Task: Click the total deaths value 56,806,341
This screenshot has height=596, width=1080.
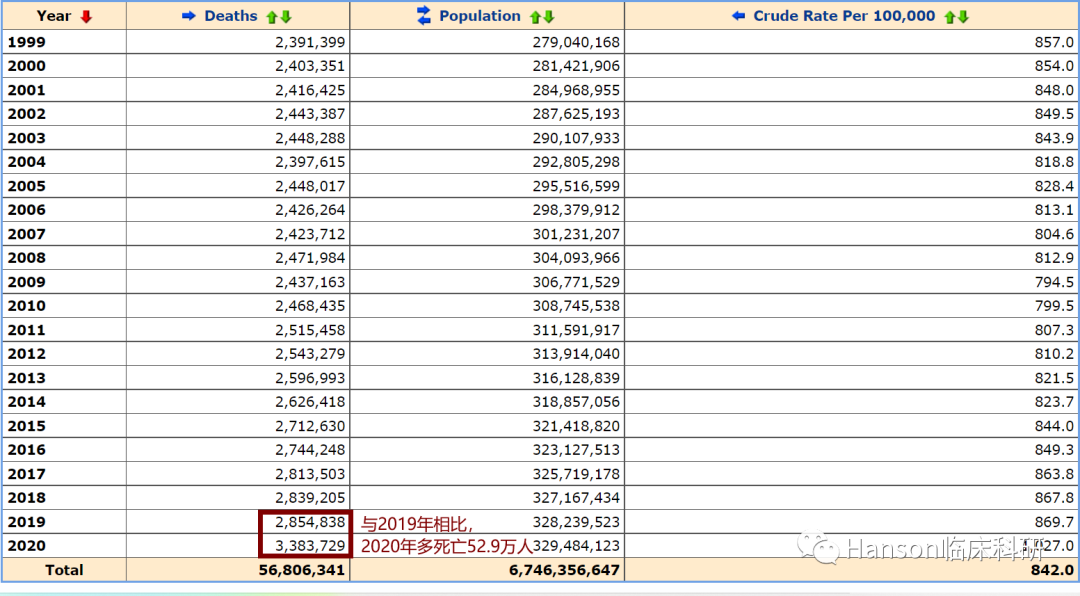Action: pyautogui.click(x=301, y=570)
